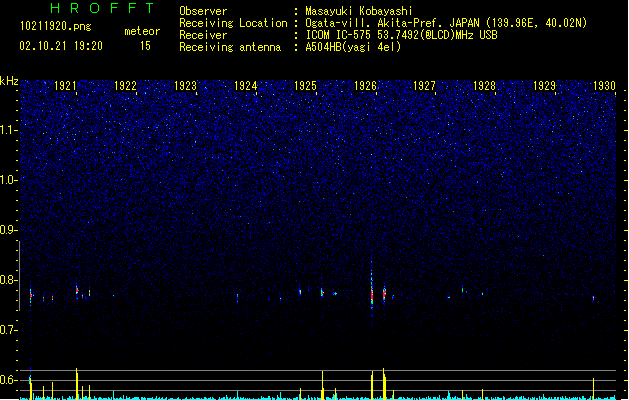Click the 1927 time marker

point(424,86)
